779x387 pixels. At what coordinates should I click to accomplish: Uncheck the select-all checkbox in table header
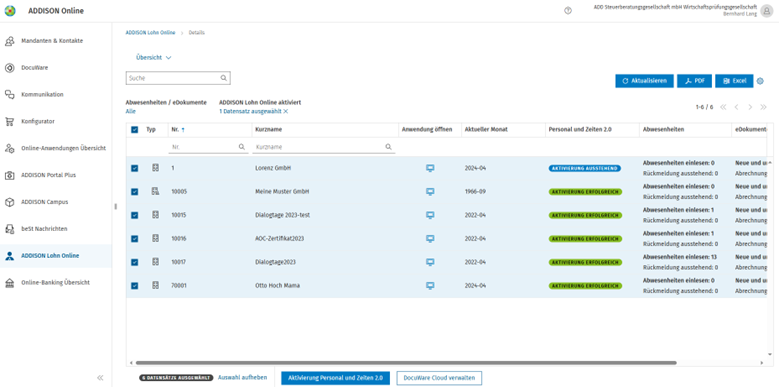(x=135, y=130)
